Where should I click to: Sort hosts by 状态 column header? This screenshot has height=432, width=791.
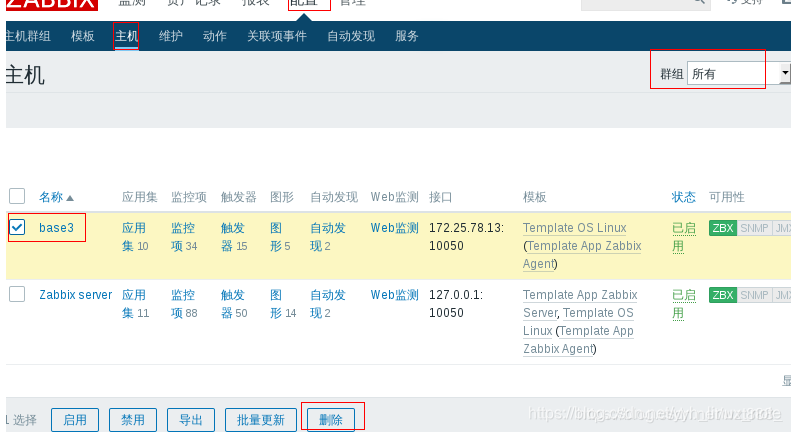tap(683, 197)
